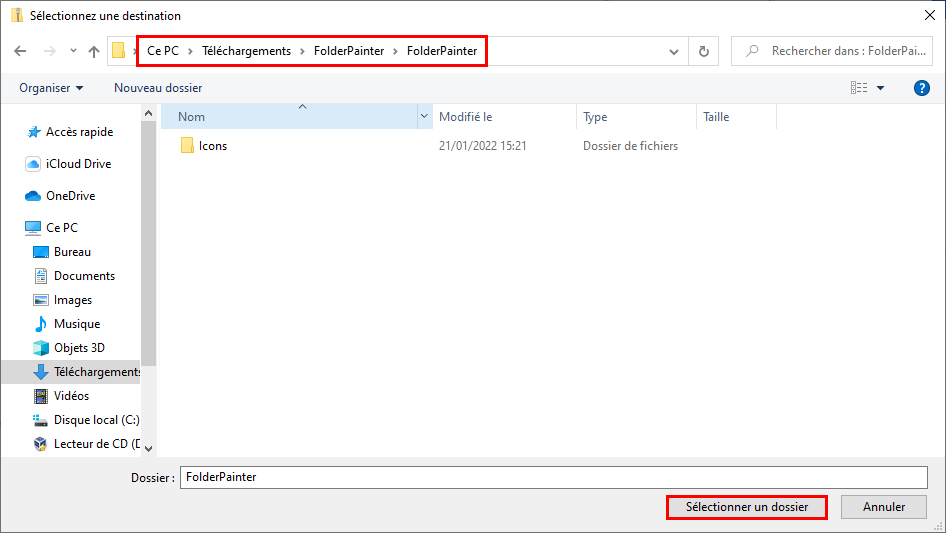
Task: Open Bureau in navigation pane
Action: click(x=72, y=252)
